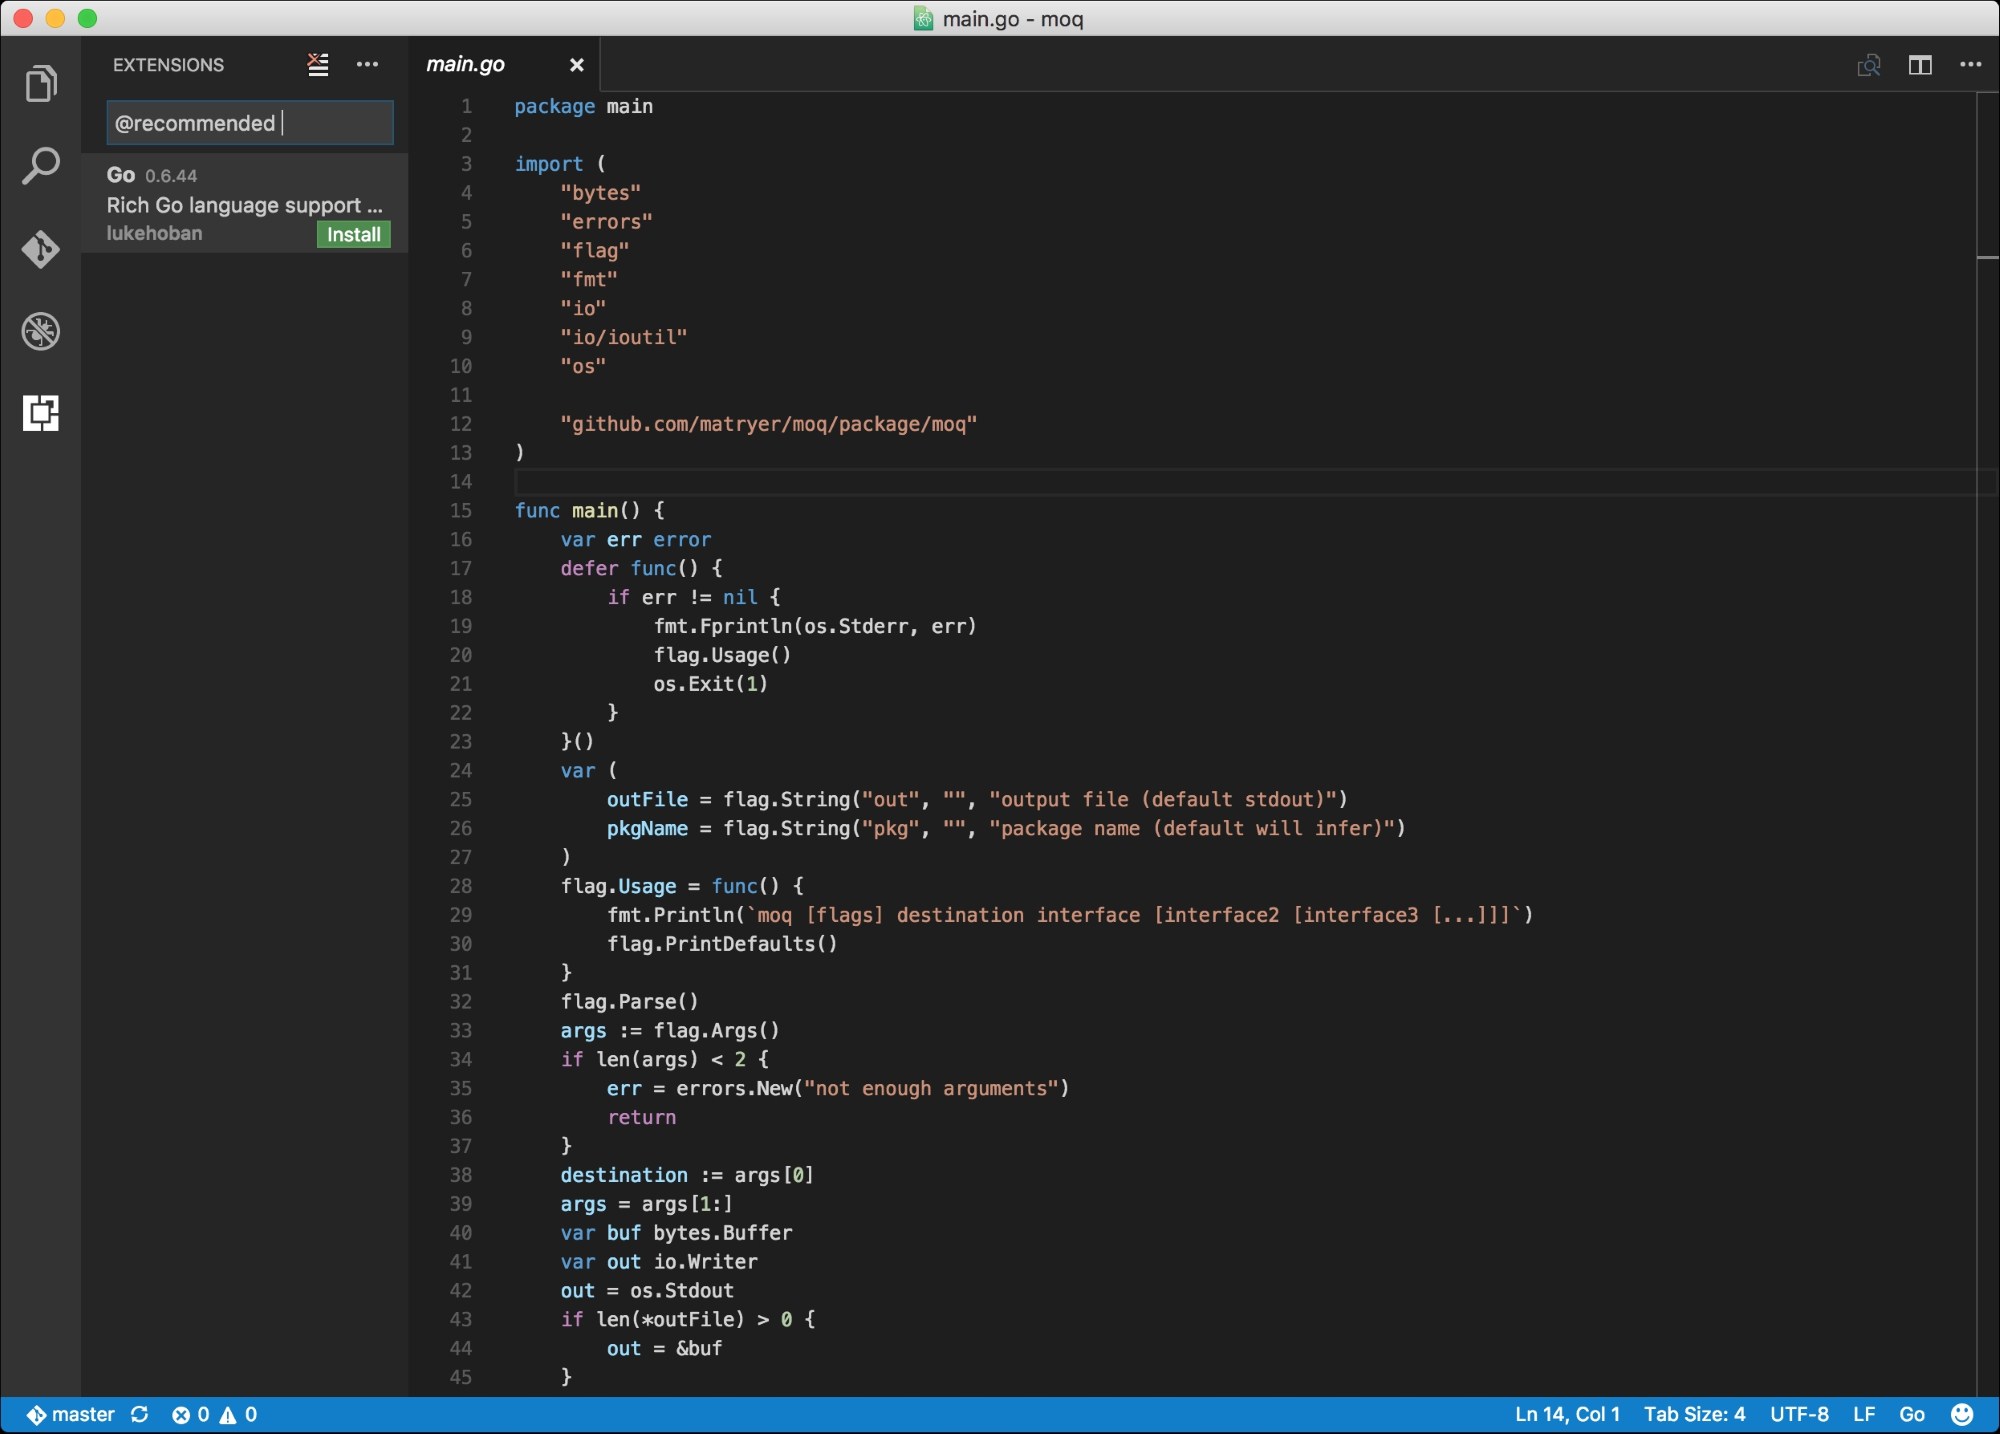The width and height of the screenshot is (2000, 1434).
Task: Open the Debug view in activity bar
Action: pos(40,331)
